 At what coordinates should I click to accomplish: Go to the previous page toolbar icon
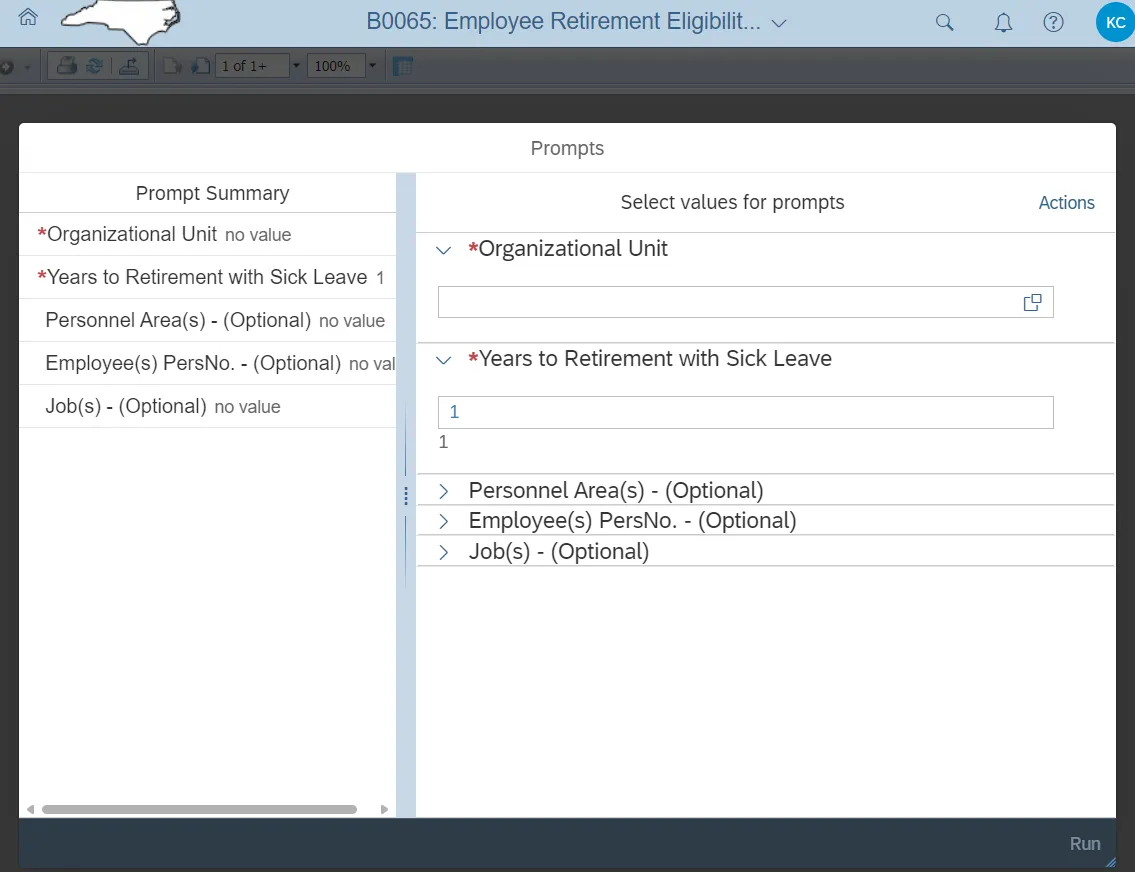click(x=172, y=67)
